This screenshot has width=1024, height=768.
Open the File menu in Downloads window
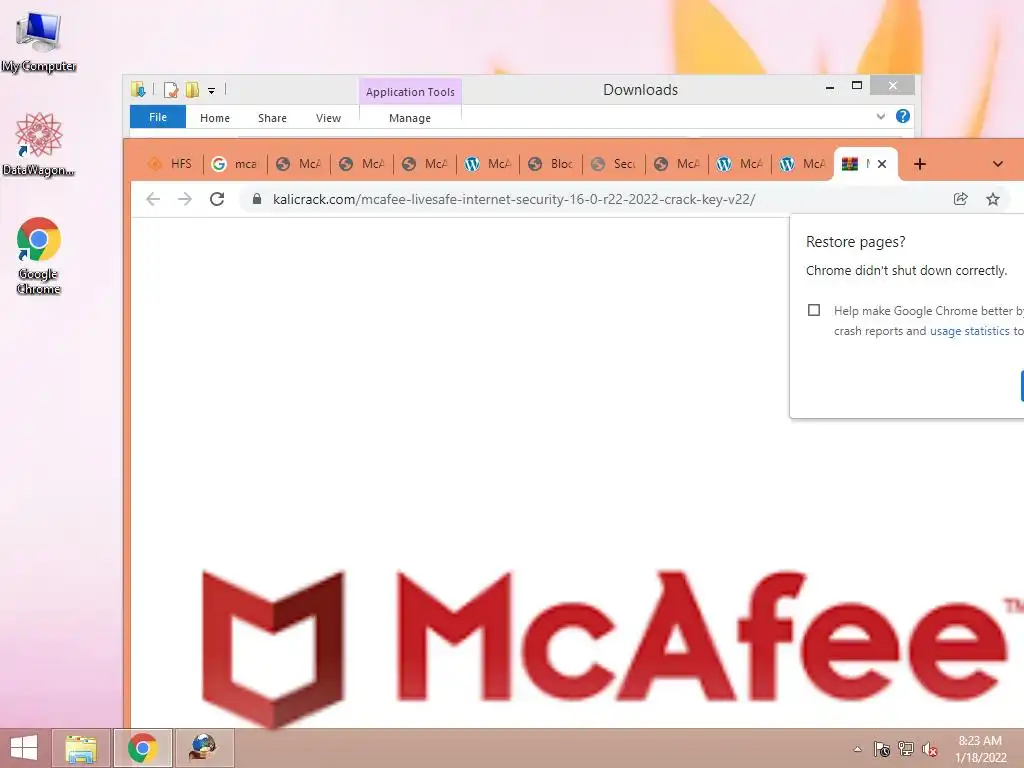click(158, 117)
